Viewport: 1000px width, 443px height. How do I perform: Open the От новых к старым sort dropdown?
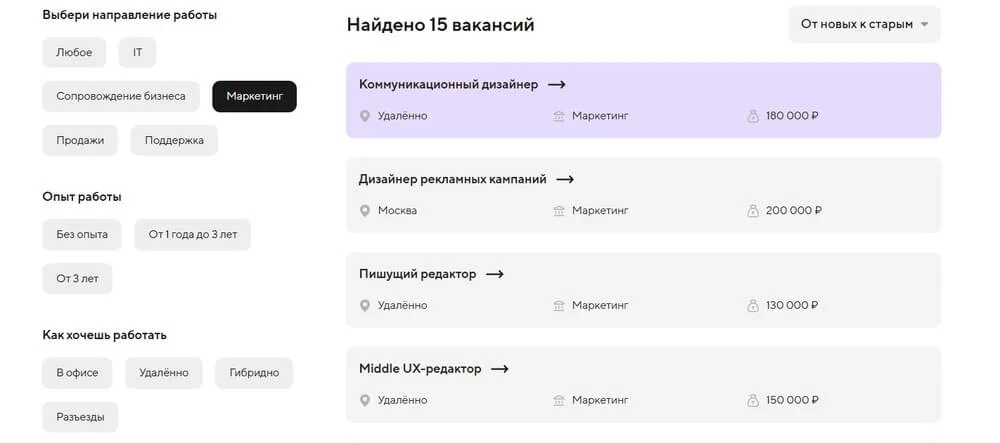(x=864, y=24)
